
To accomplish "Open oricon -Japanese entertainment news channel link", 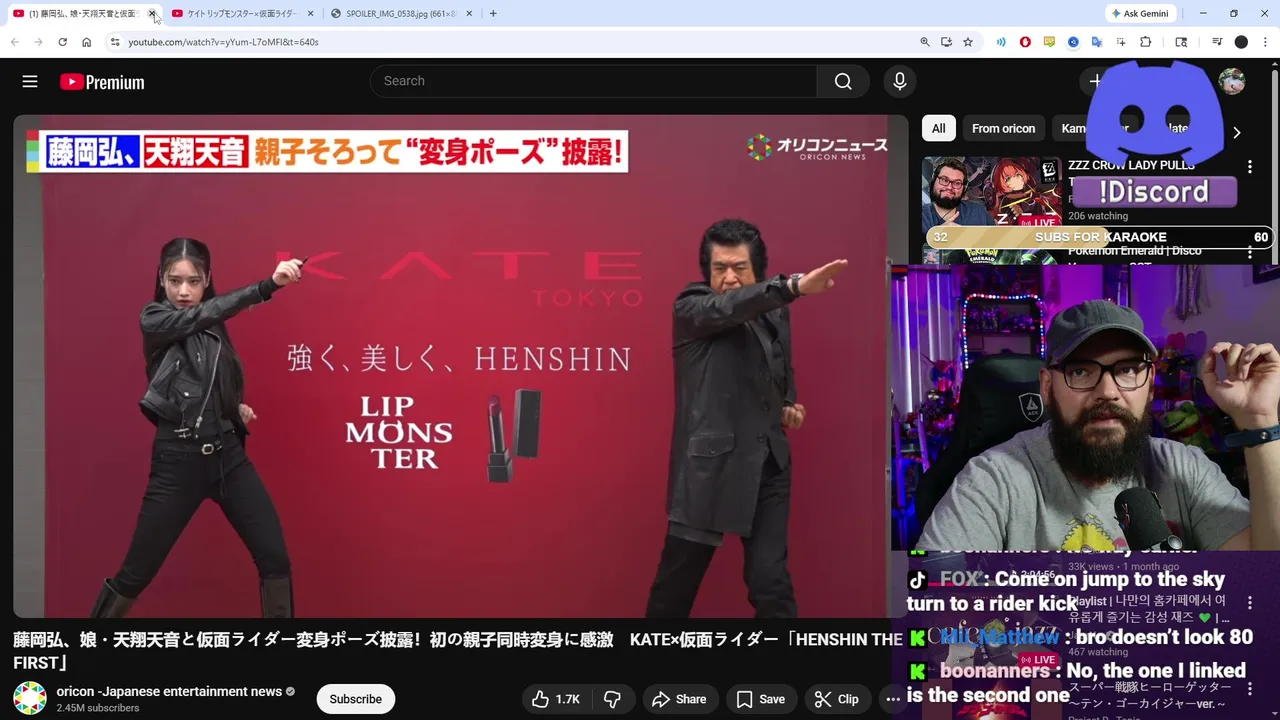I will point(169,691).
